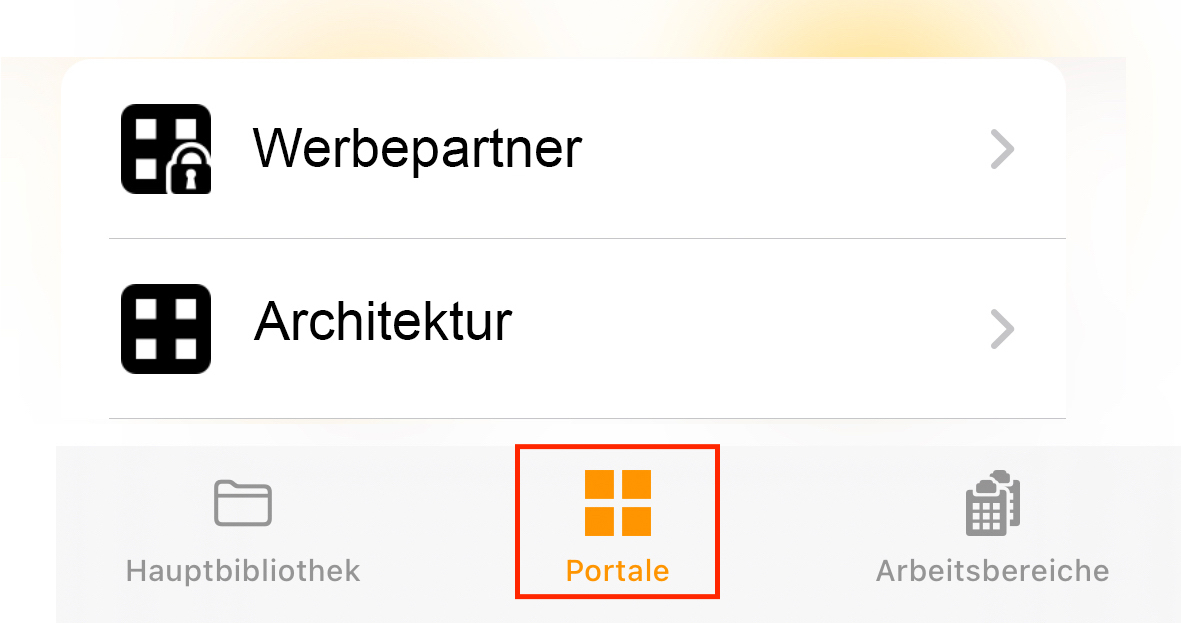Tap empty space in the Architektur row

click(753, 329)
